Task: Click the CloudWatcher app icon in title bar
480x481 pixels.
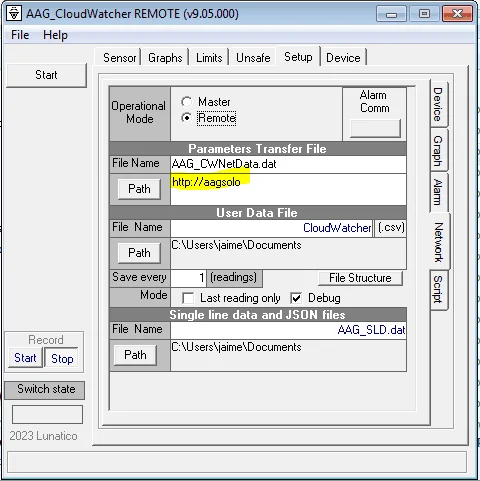Action: pyautogui.click(x=14, y=14)
